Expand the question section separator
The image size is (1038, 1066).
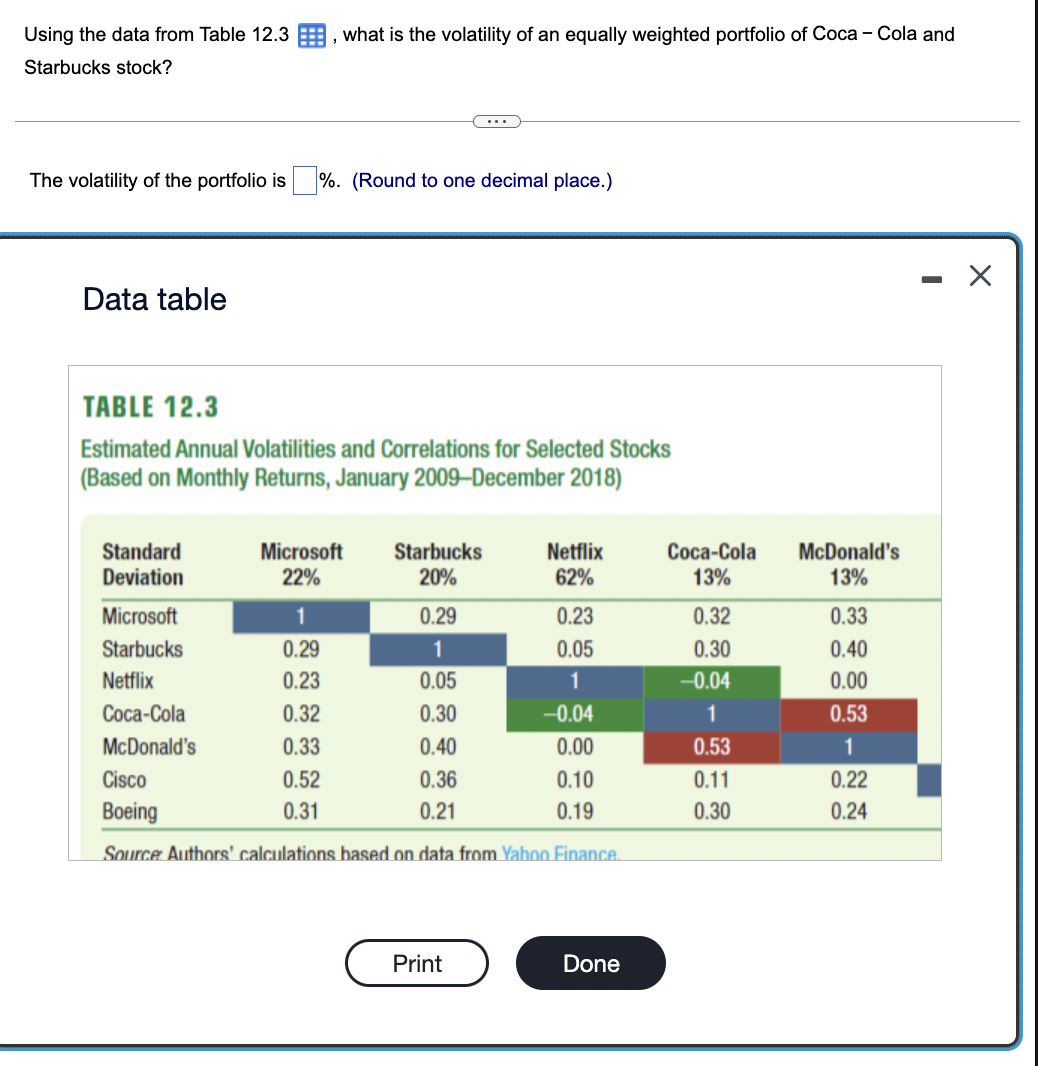[x=497, y=121]
